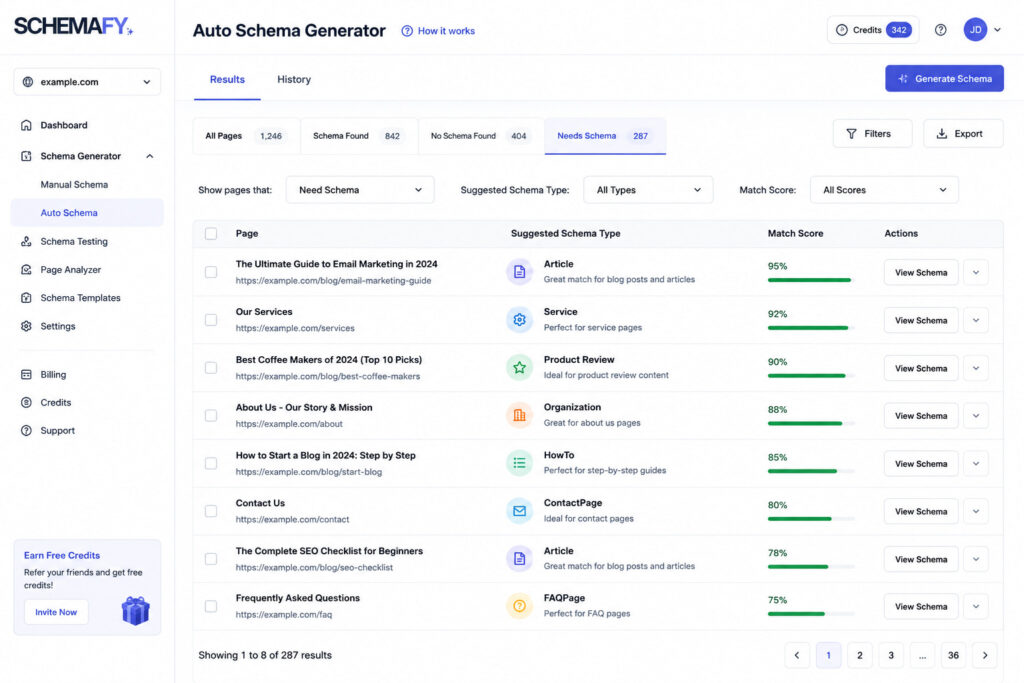
Task: Check the How to Start a Blog checkbox
Action: [211, 463]
